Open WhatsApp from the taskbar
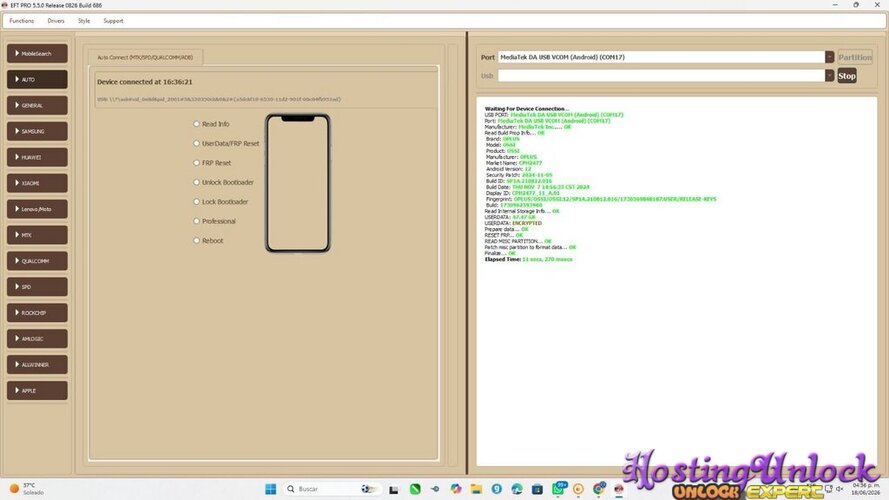This screenshot has height=500, width=889. [x=558, y=489]
